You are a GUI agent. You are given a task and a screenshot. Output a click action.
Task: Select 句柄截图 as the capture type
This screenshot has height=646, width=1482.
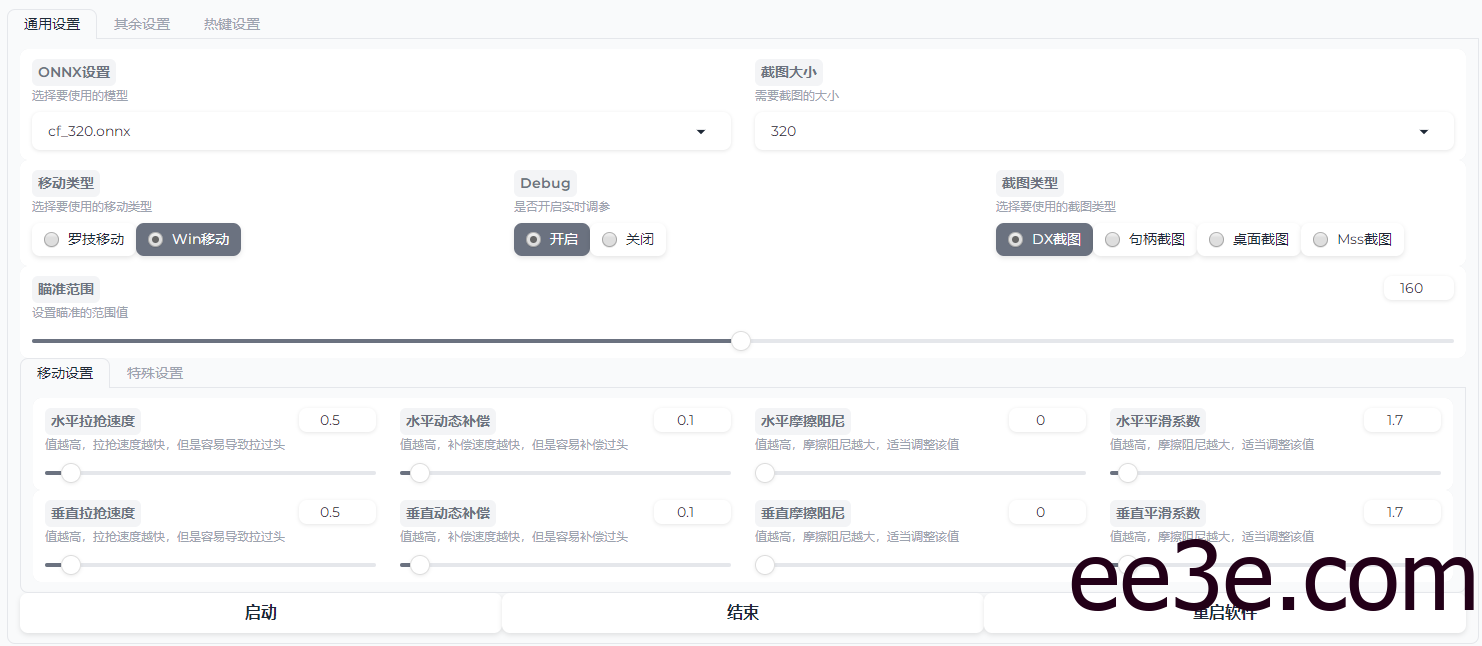pos(1144,239)
